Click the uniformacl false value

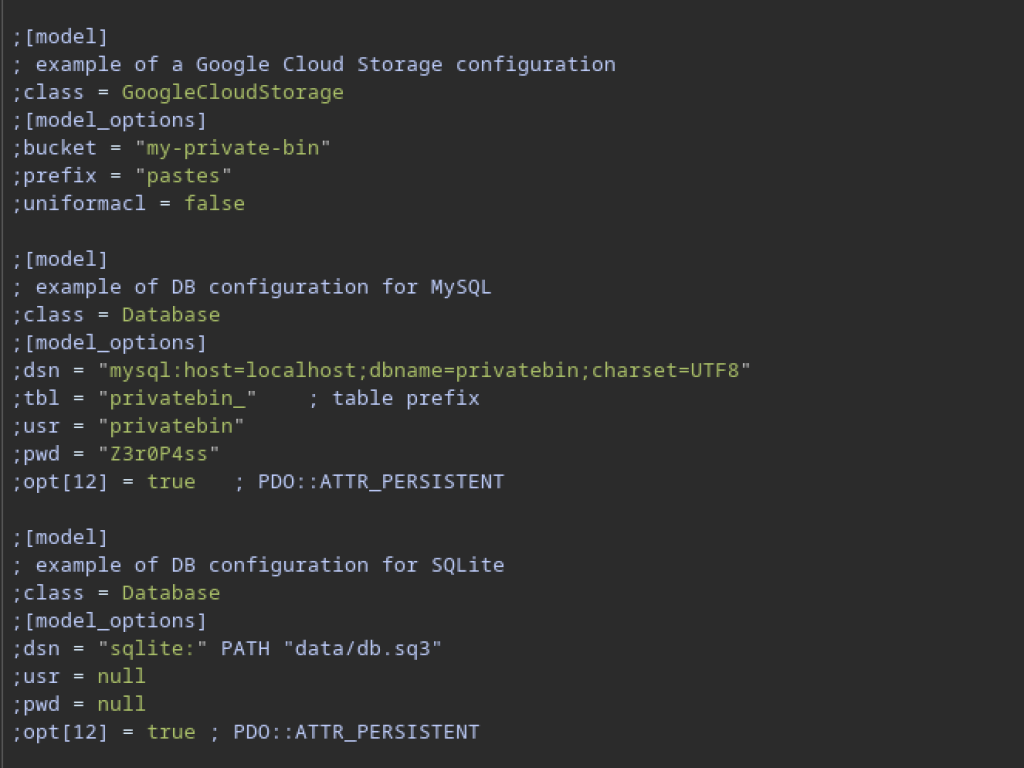point(214,203)
